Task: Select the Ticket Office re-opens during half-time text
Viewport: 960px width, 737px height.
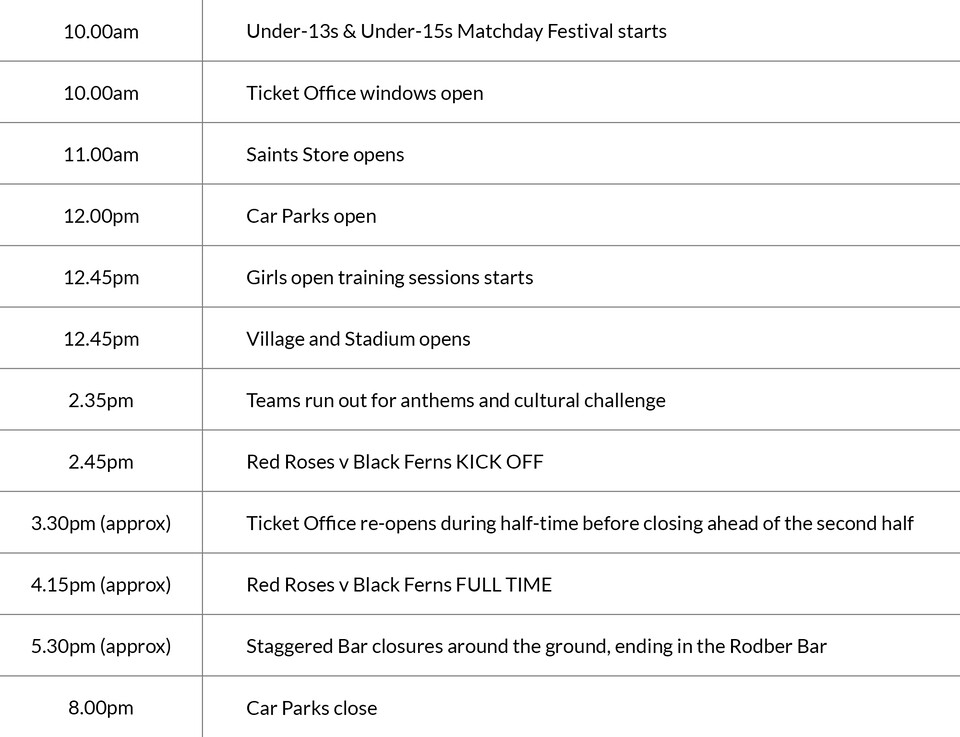Action: point(579,524)
